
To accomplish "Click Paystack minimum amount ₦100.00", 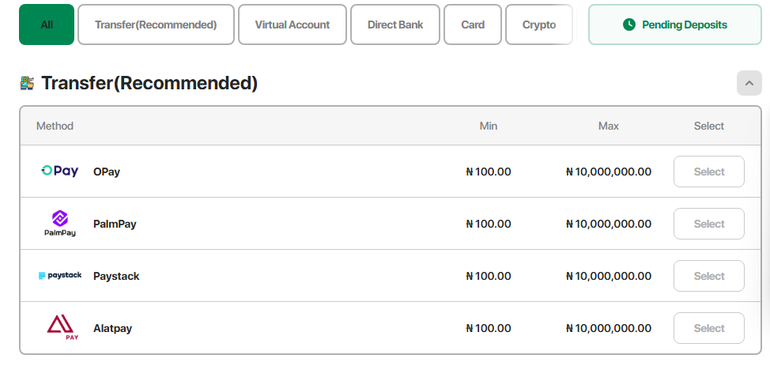I will coord(488,276).
